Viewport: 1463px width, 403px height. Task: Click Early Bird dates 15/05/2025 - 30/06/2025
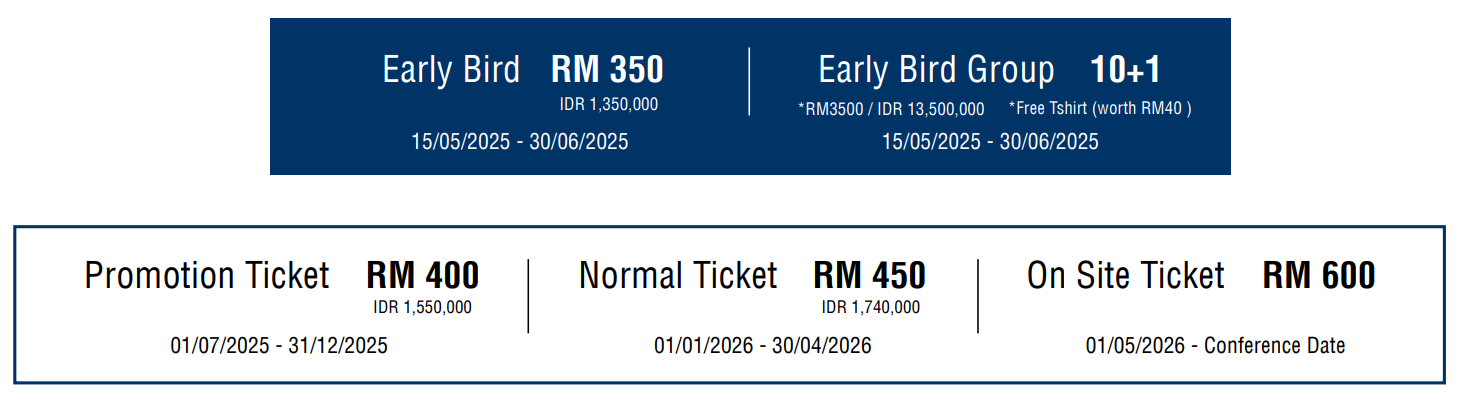click(x=520, y=142)
